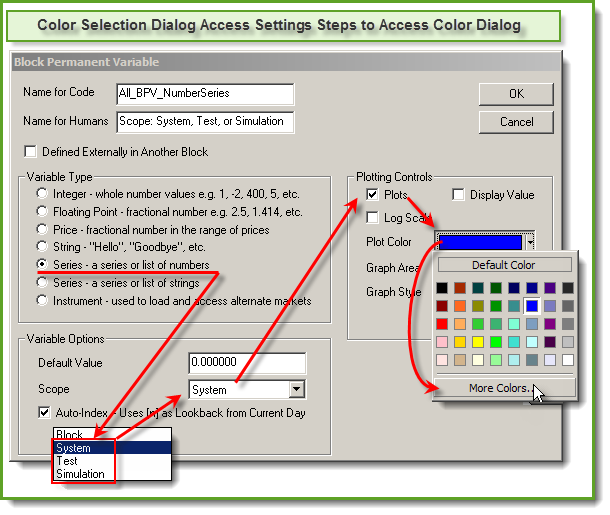Select the Integer variable type

pos(42,193)
